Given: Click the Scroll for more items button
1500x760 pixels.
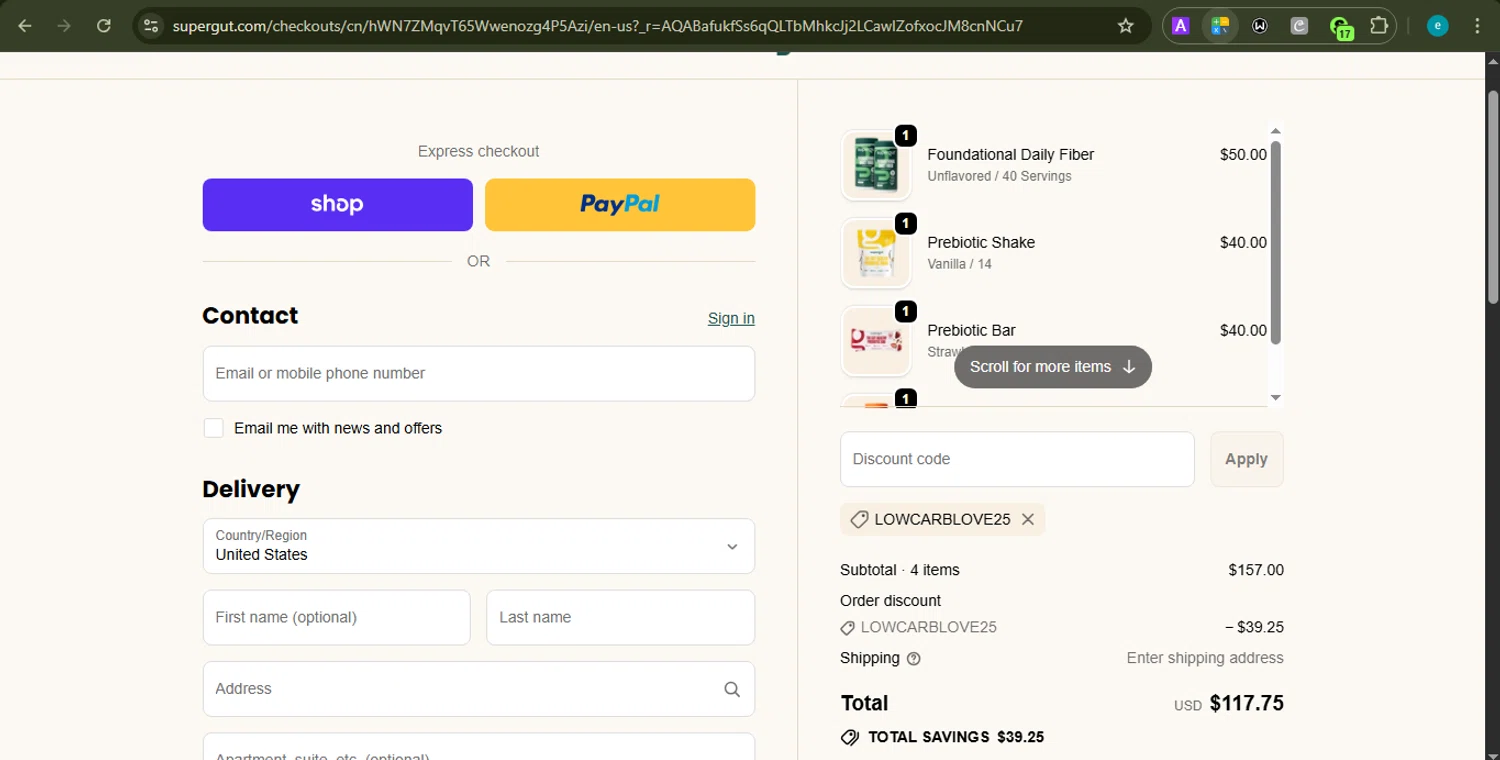Looking at the screenshot, I should click(1053, 367).
